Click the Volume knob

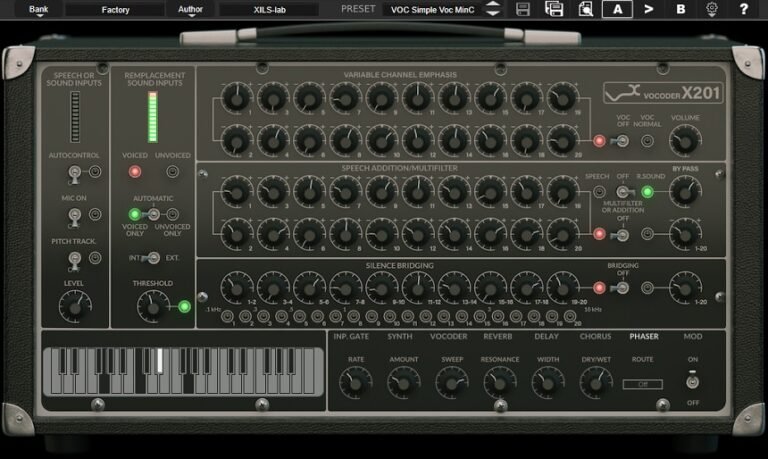pyautogui.click(x=685, y=141)
